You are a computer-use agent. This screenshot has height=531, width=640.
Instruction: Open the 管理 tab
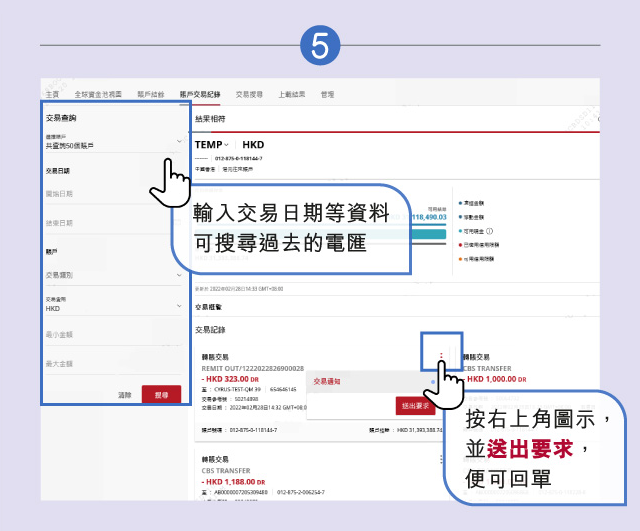327,93
